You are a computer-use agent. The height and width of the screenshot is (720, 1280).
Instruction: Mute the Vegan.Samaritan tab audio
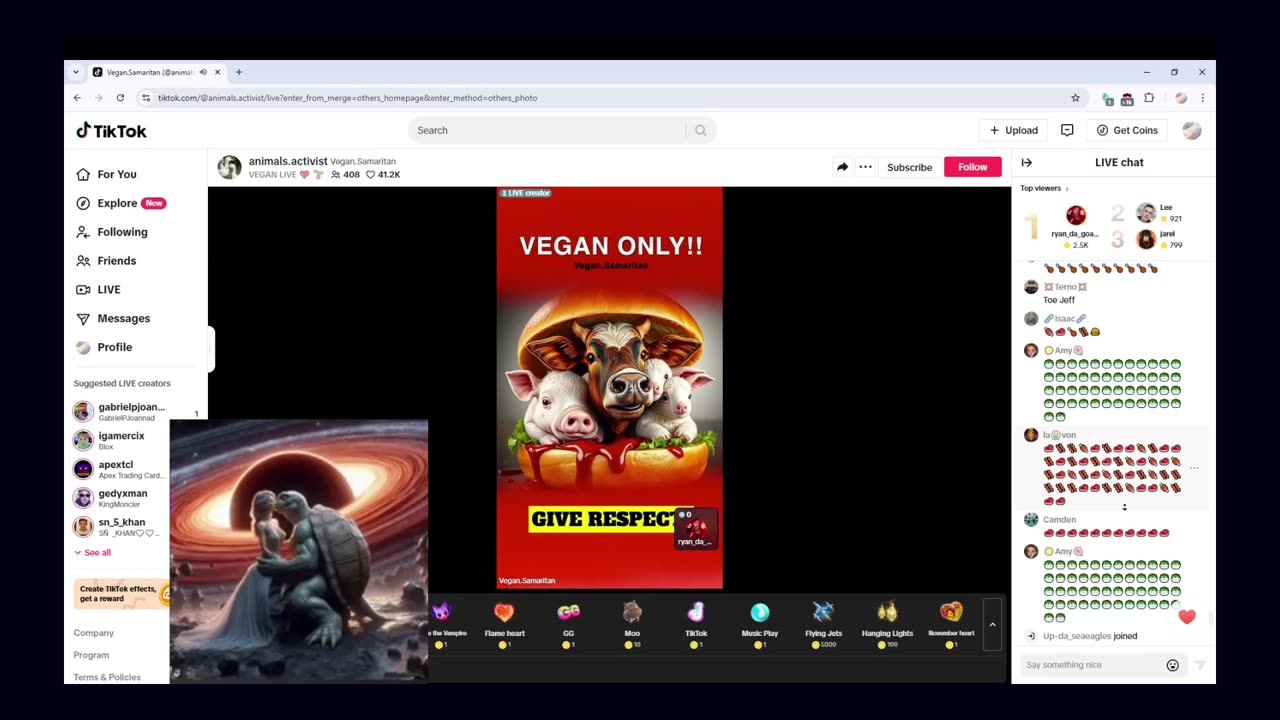point(203,72)
